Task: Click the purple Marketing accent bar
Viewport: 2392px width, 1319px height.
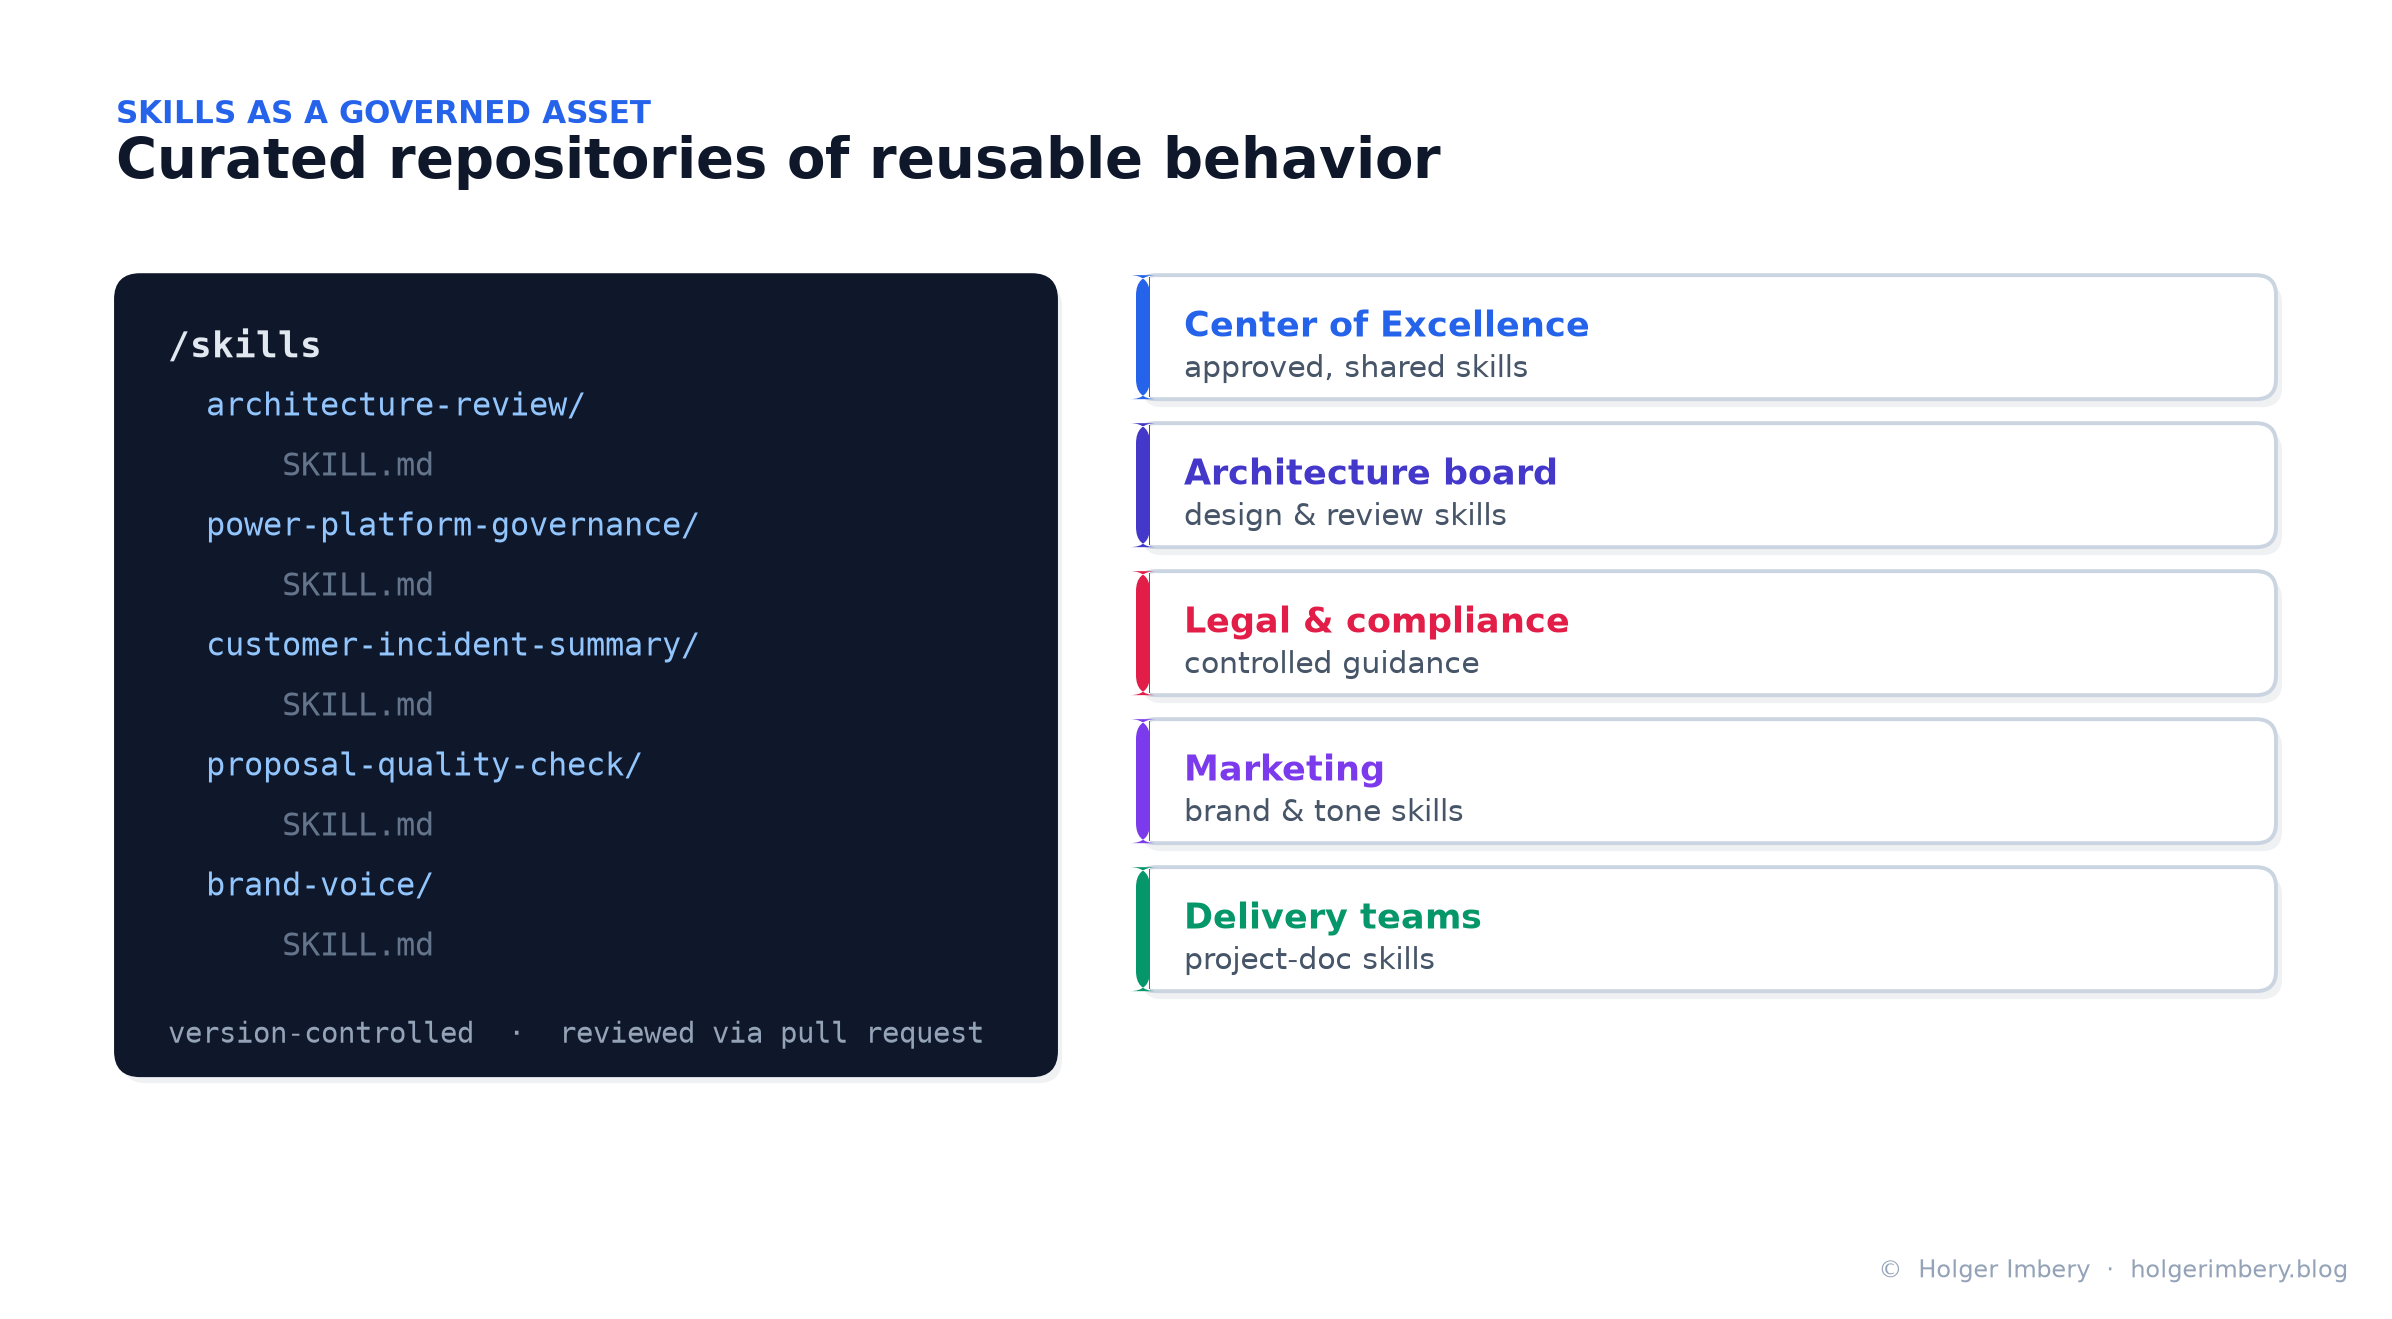Action: click(x=1143, y=782)
